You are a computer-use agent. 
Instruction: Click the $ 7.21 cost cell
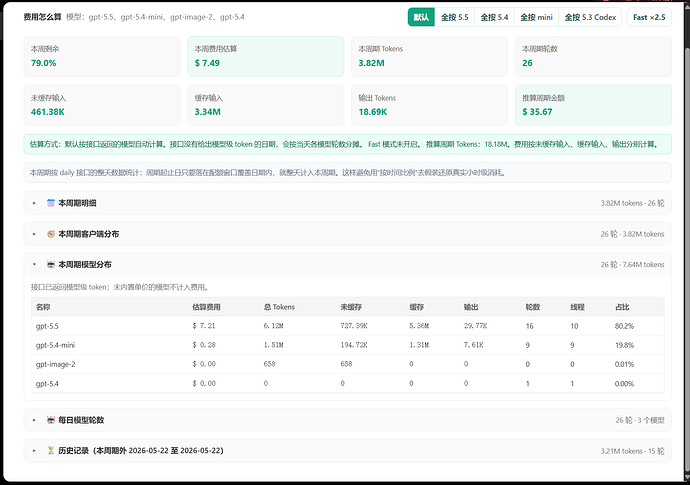(x=204, y=326)
